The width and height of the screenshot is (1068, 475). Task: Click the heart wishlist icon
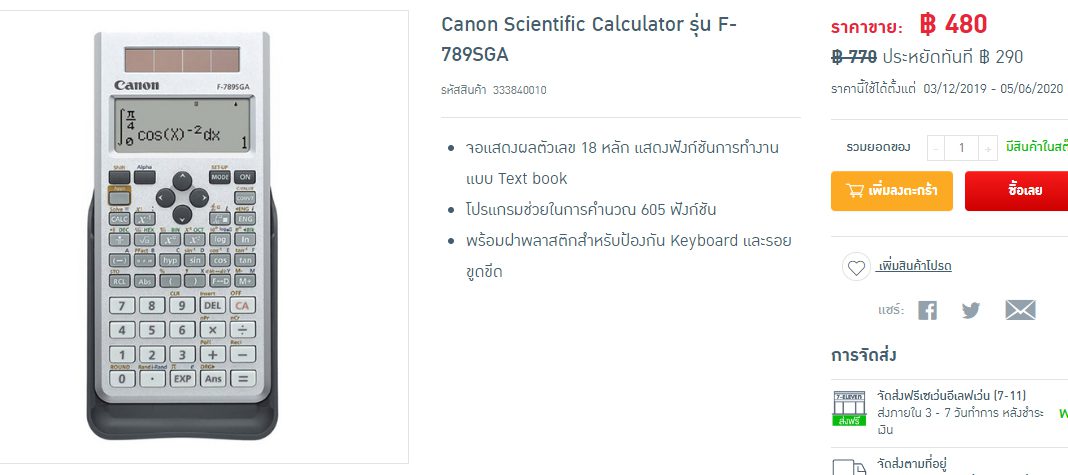[x=855, y=267]
